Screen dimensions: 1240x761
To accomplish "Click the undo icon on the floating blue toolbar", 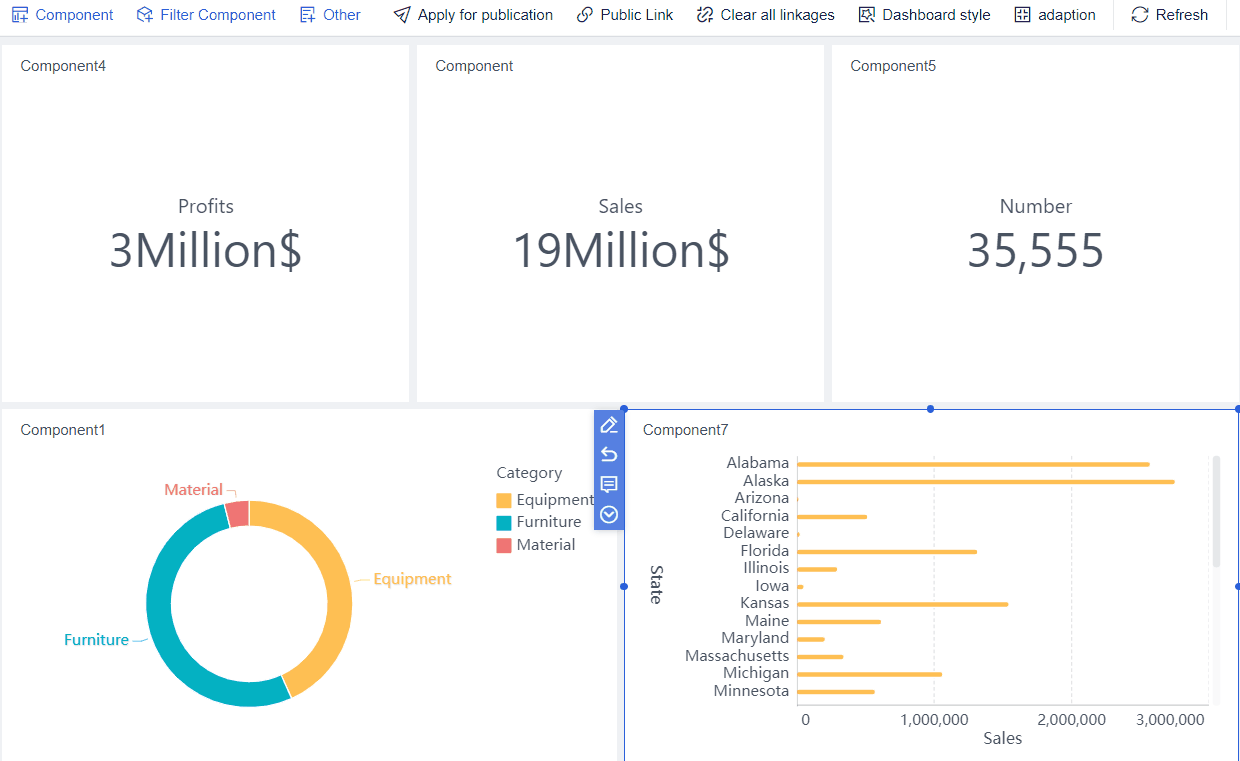I will pyautogui.click(x=609, y=454).
